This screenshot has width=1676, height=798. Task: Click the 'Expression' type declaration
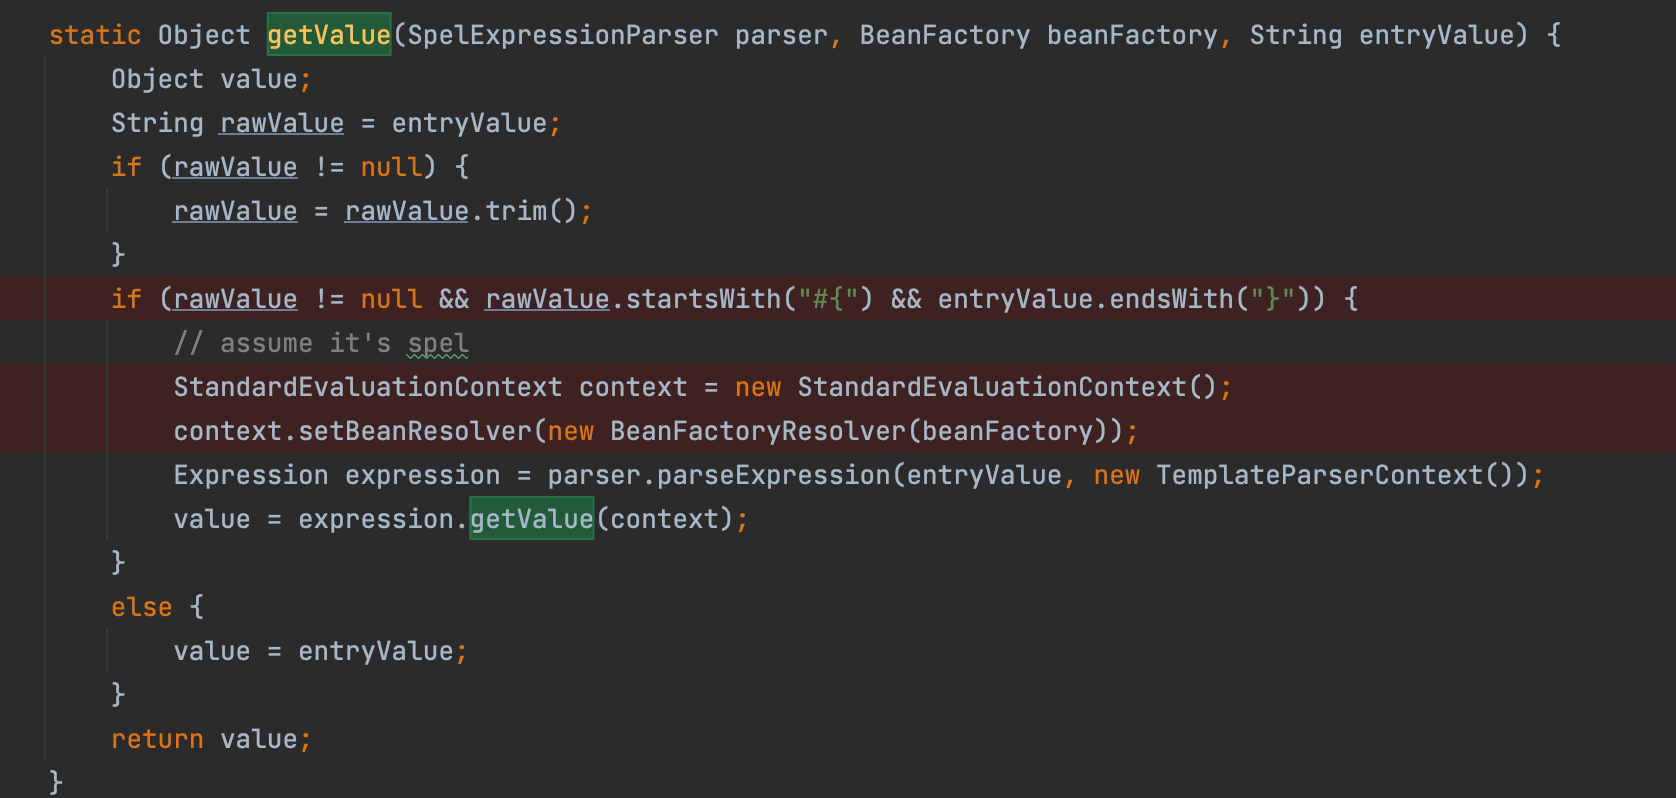tap(251, 475)
